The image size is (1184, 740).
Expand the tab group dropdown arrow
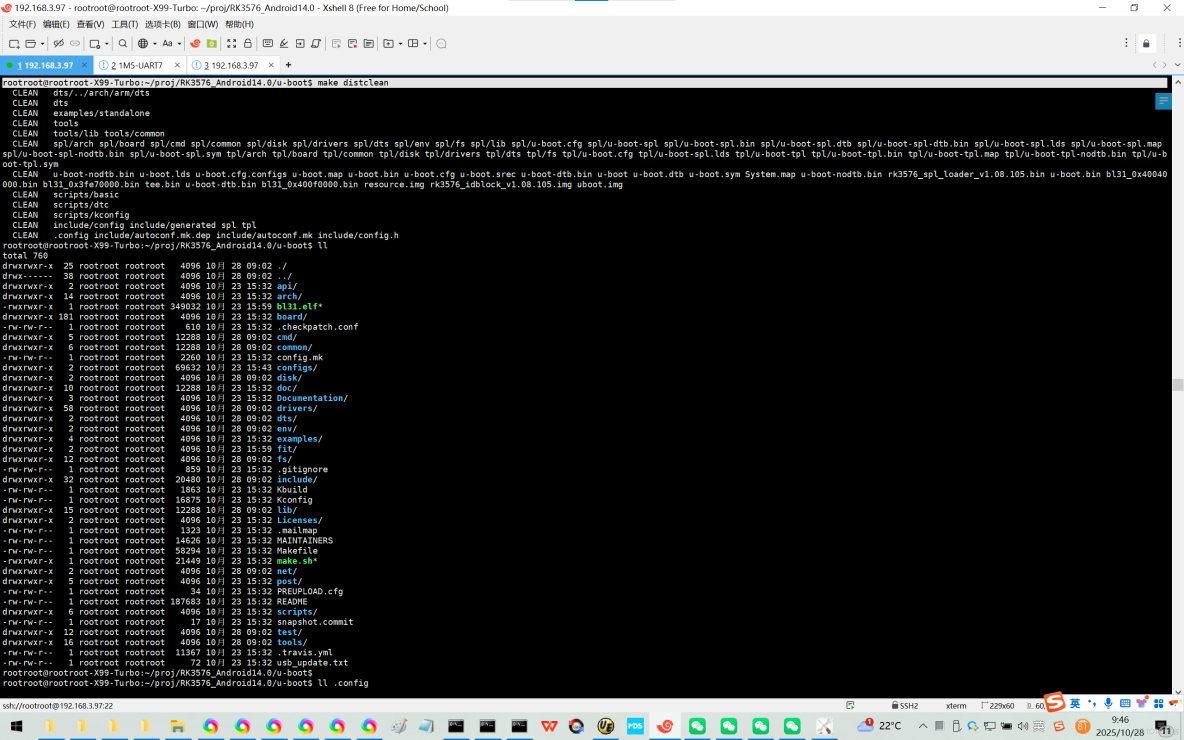[x=400, y=44]
